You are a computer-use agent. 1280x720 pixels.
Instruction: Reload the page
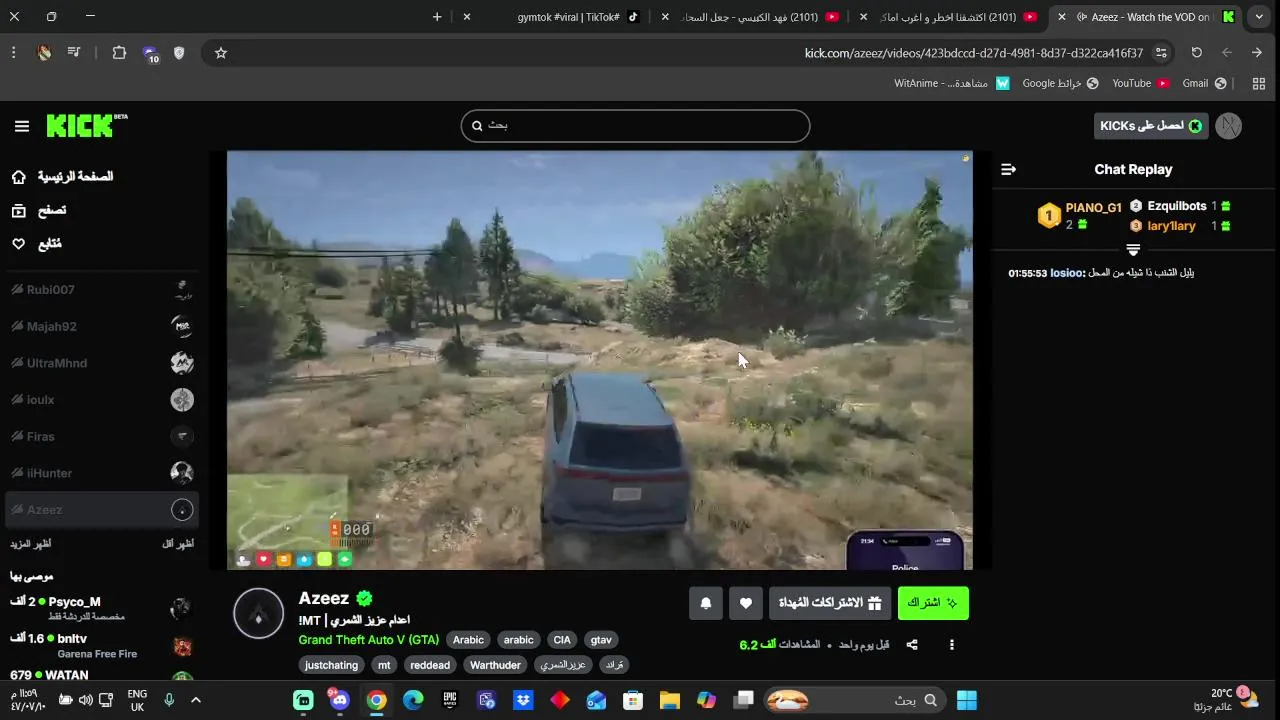pos(1196,53)
